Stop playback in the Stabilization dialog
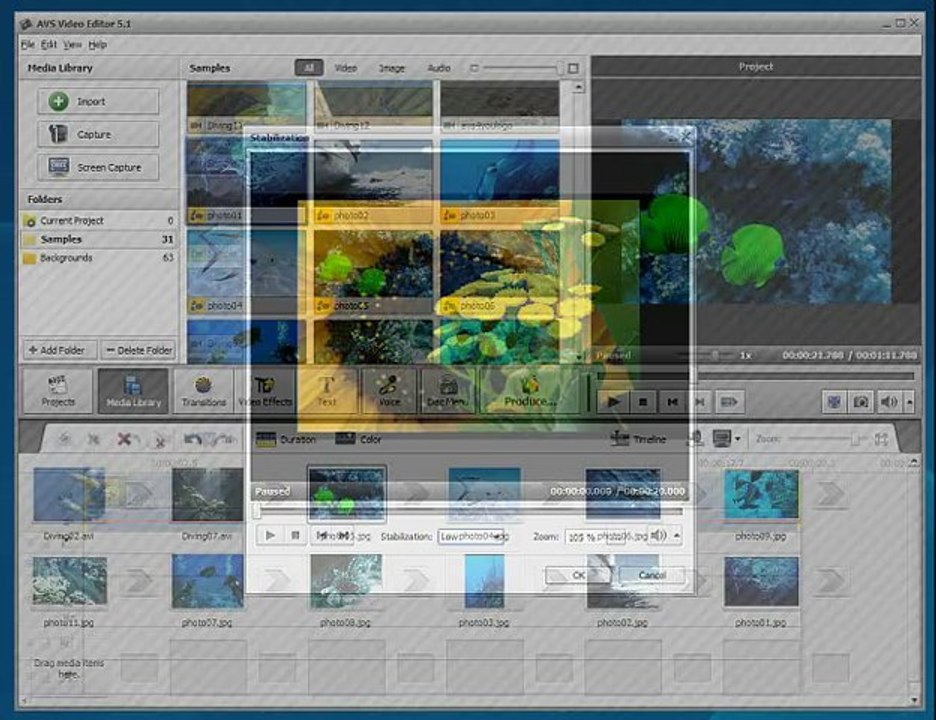This screenshot has height=720, width=936. click(295, 536)
